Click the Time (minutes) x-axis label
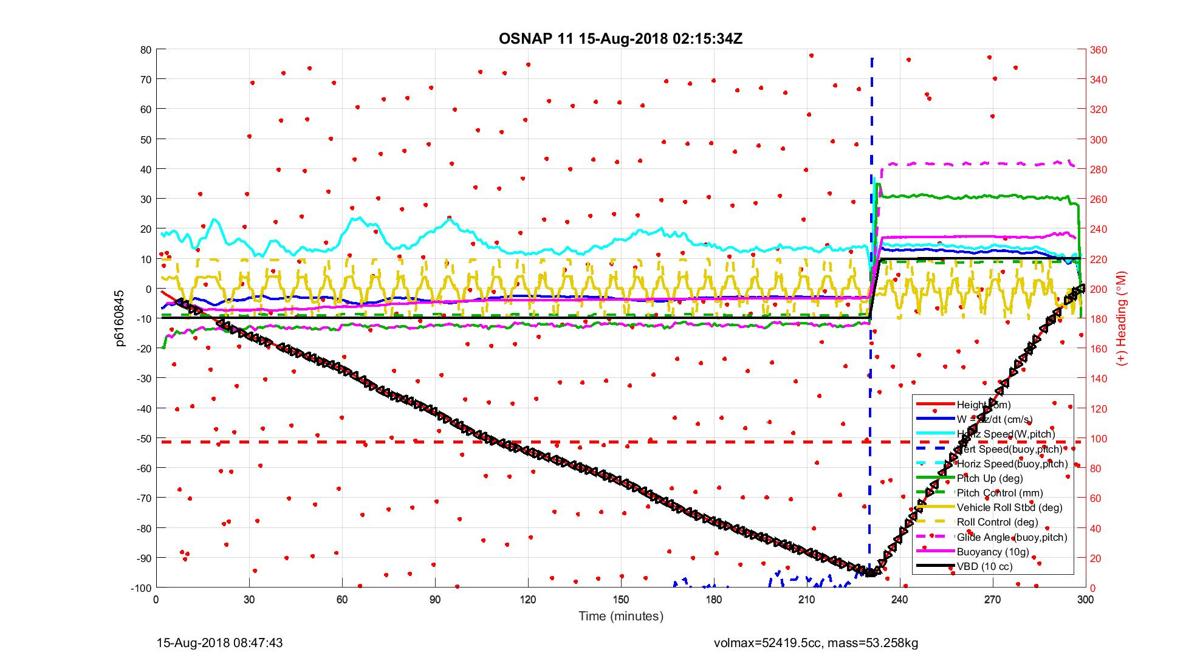The image size is (1200, 660). pyautogui.click(x=620, y=617)
